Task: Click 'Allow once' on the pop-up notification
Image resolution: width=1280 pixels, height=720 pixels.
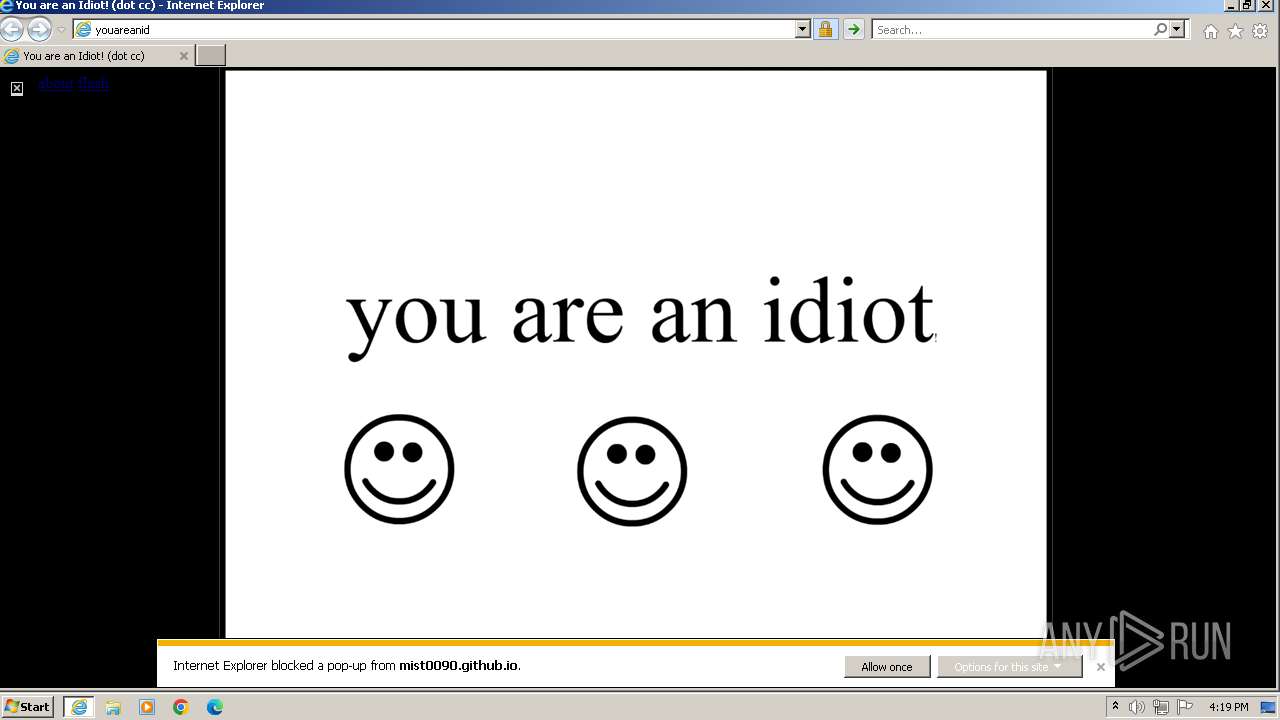Action: tap(887, 667)
